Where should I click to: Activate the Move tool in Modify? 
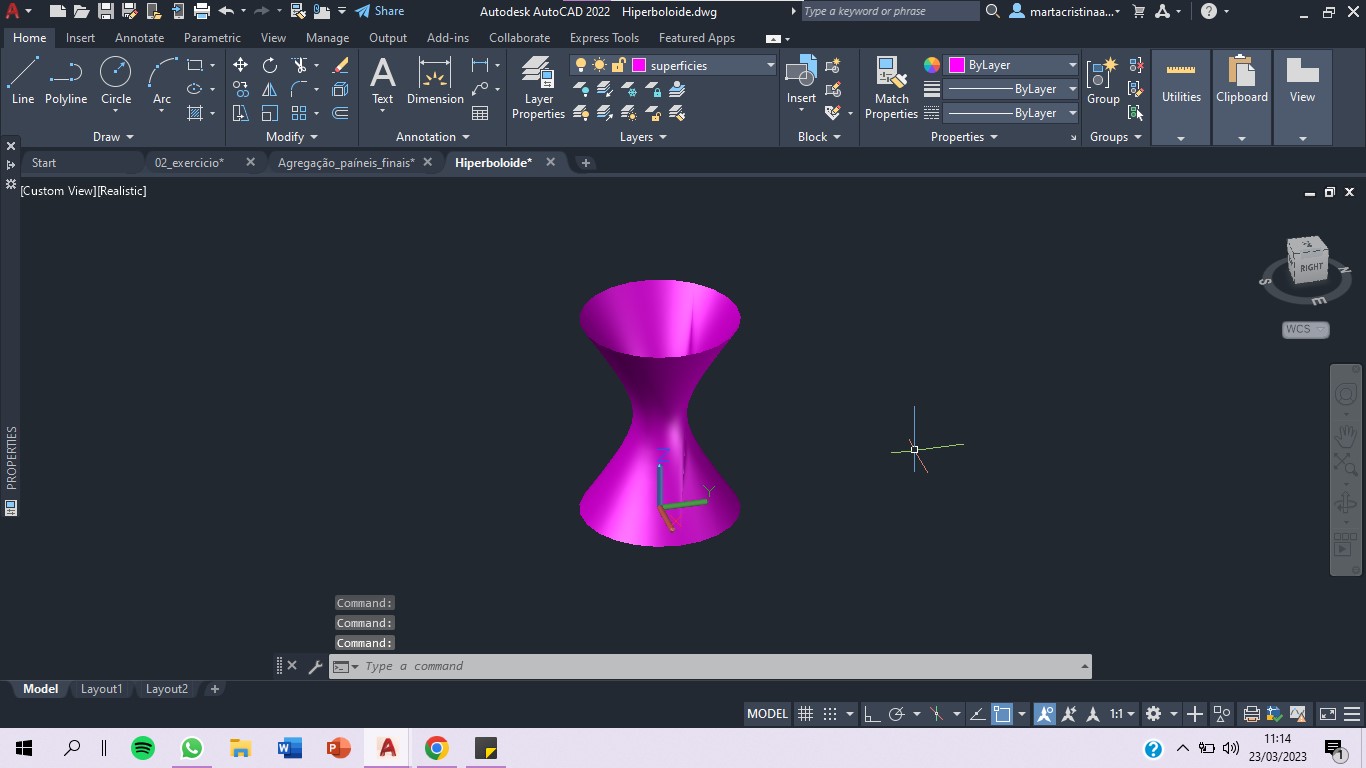pyautogui.click(x=240, y=65)
